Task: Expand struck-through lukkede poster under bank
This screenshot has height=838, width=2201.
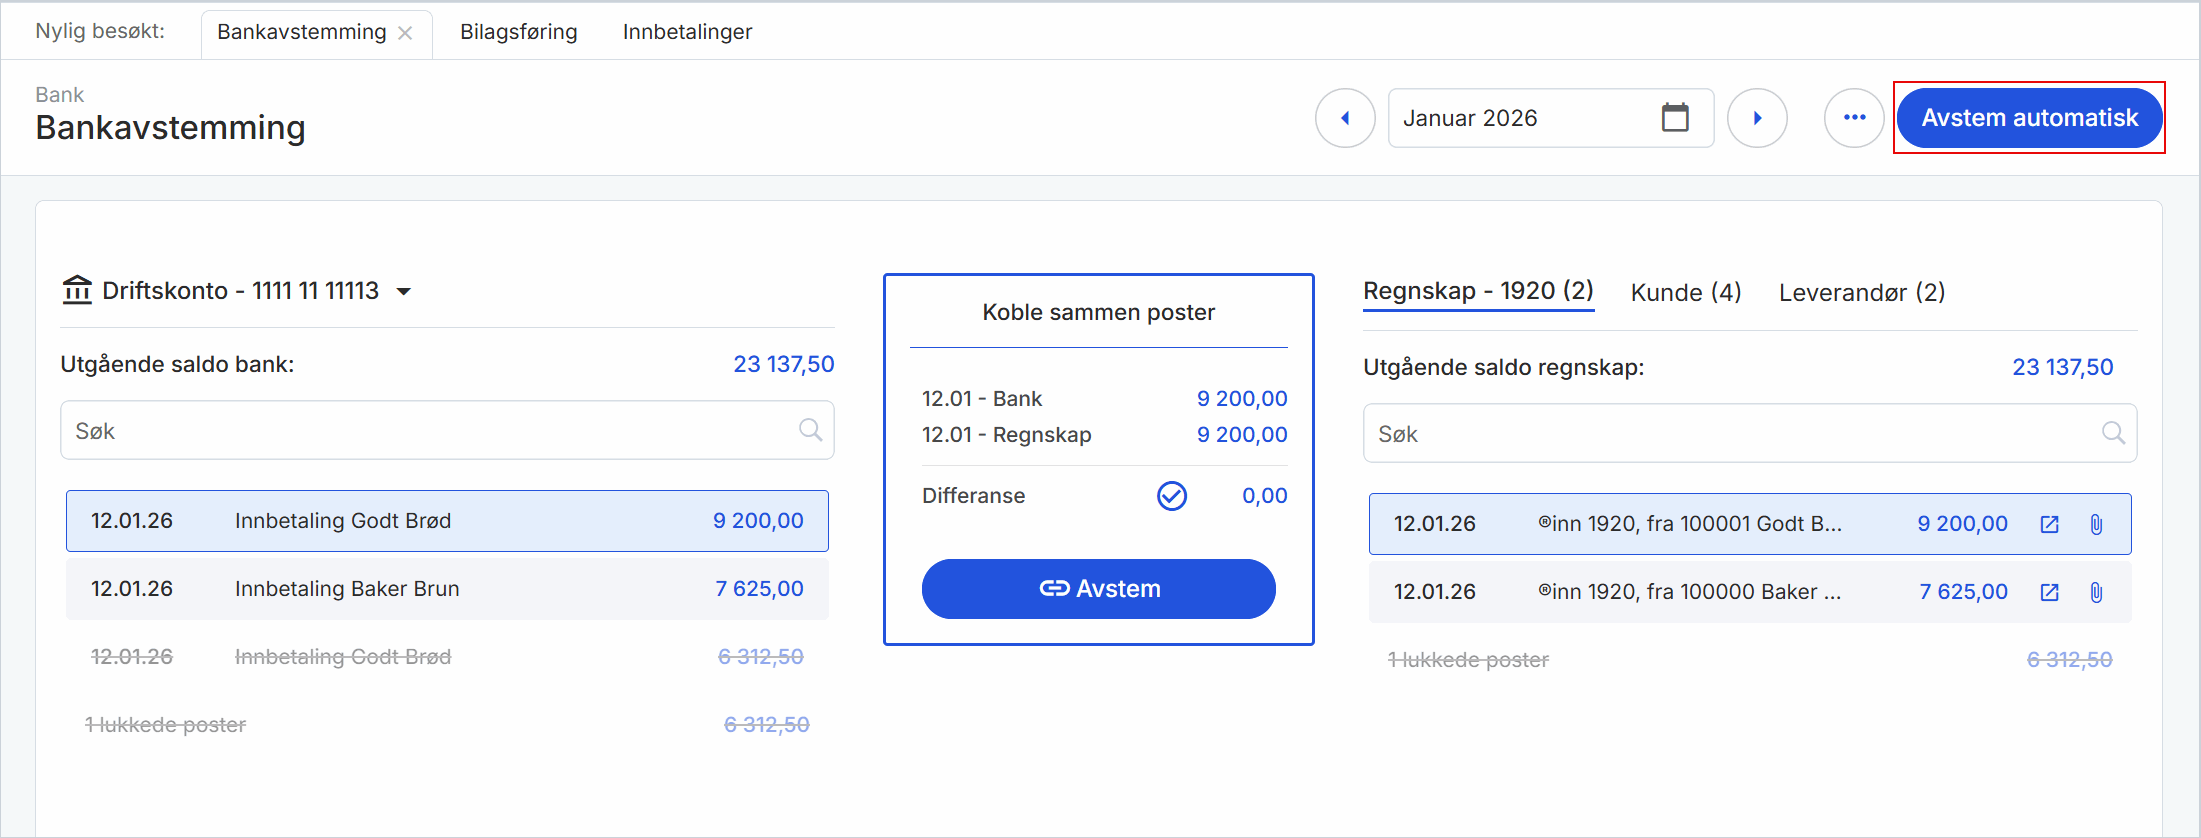Action: [x=166, y=725]
